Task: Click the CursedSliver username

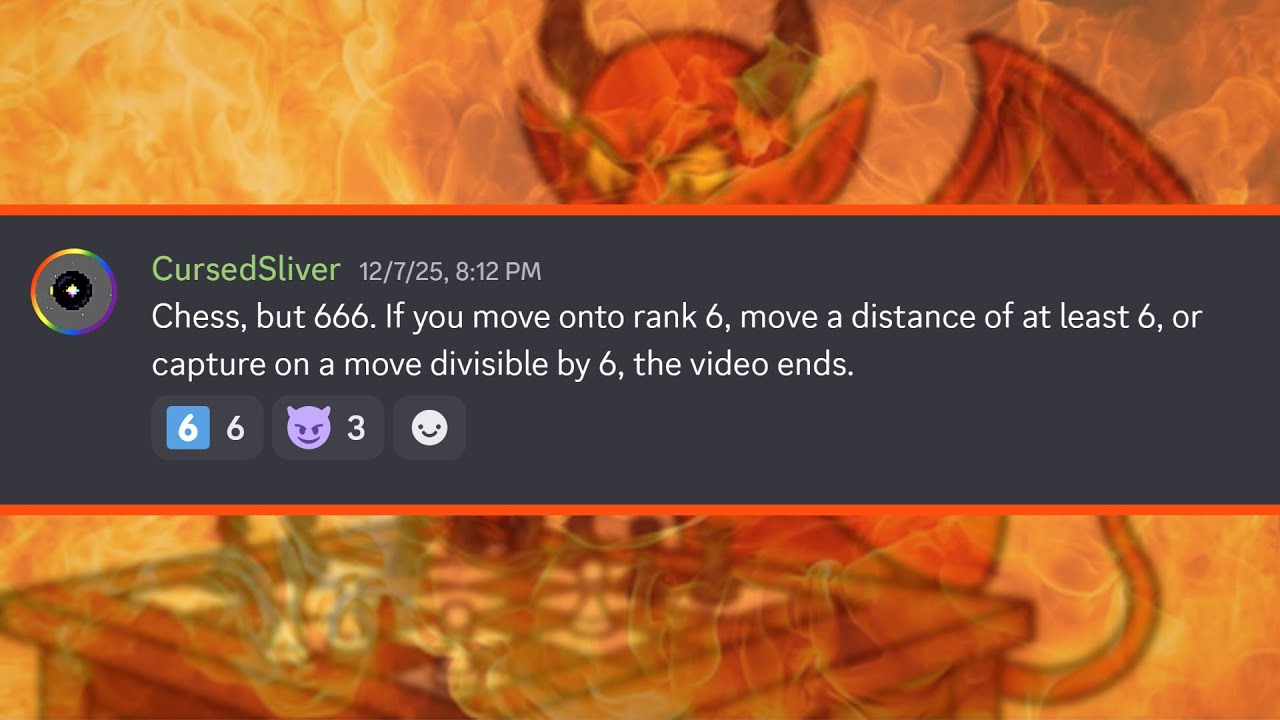Action: [246, 269]
